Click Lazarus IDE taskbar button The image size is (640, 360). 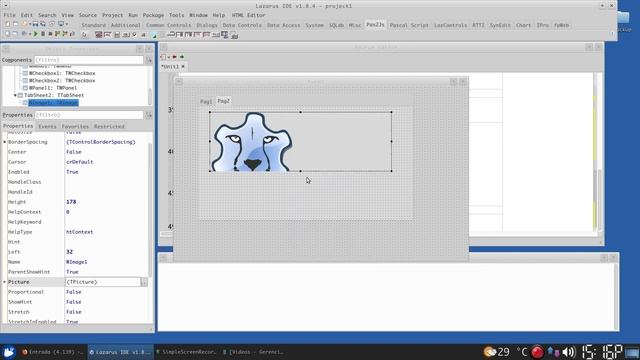[120, 352]
